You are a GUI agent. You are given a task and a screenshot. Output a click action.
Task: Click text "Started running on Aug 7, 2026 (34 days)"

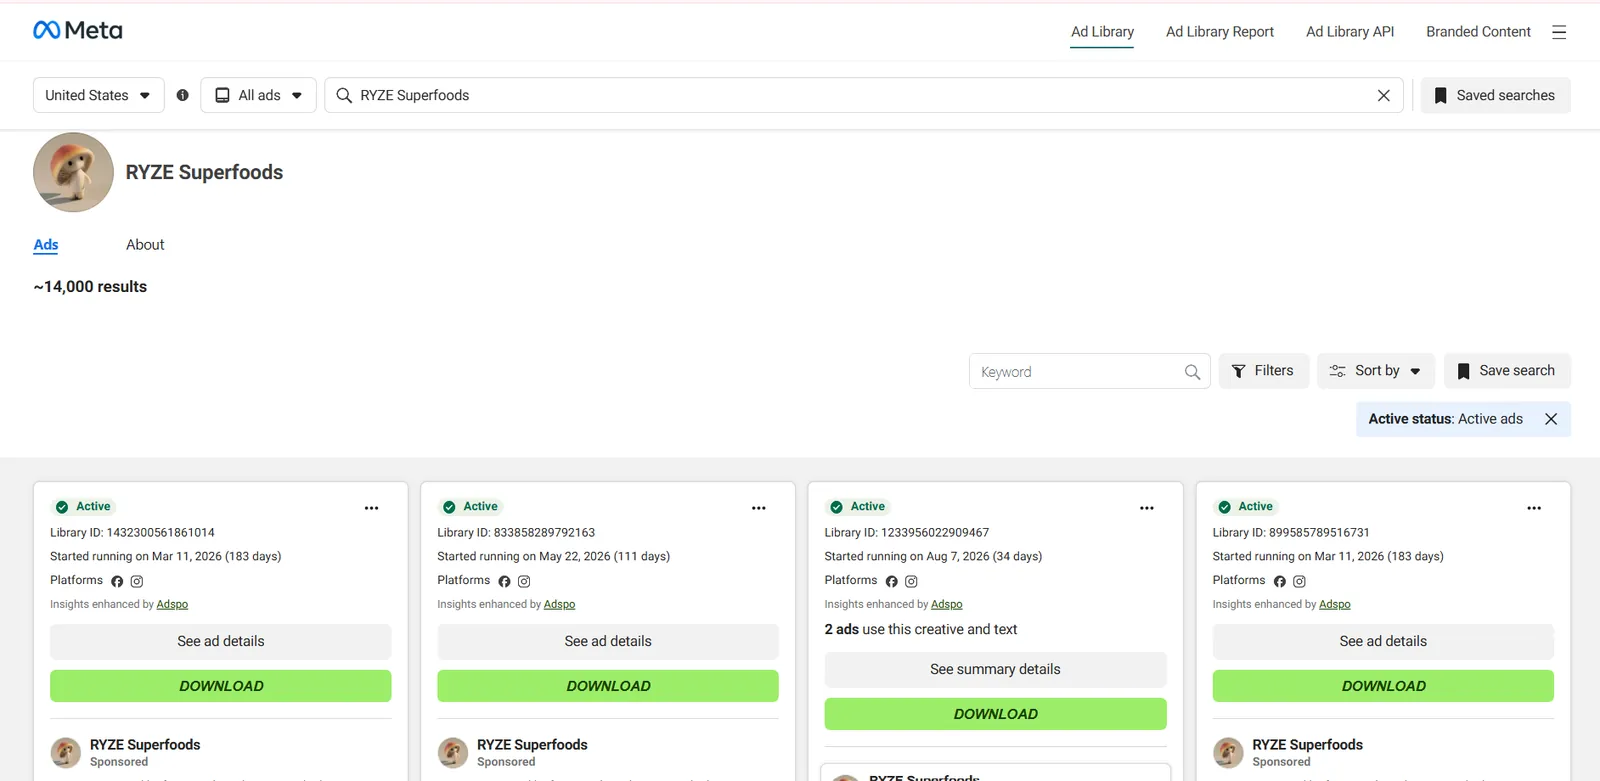[933, 556]
